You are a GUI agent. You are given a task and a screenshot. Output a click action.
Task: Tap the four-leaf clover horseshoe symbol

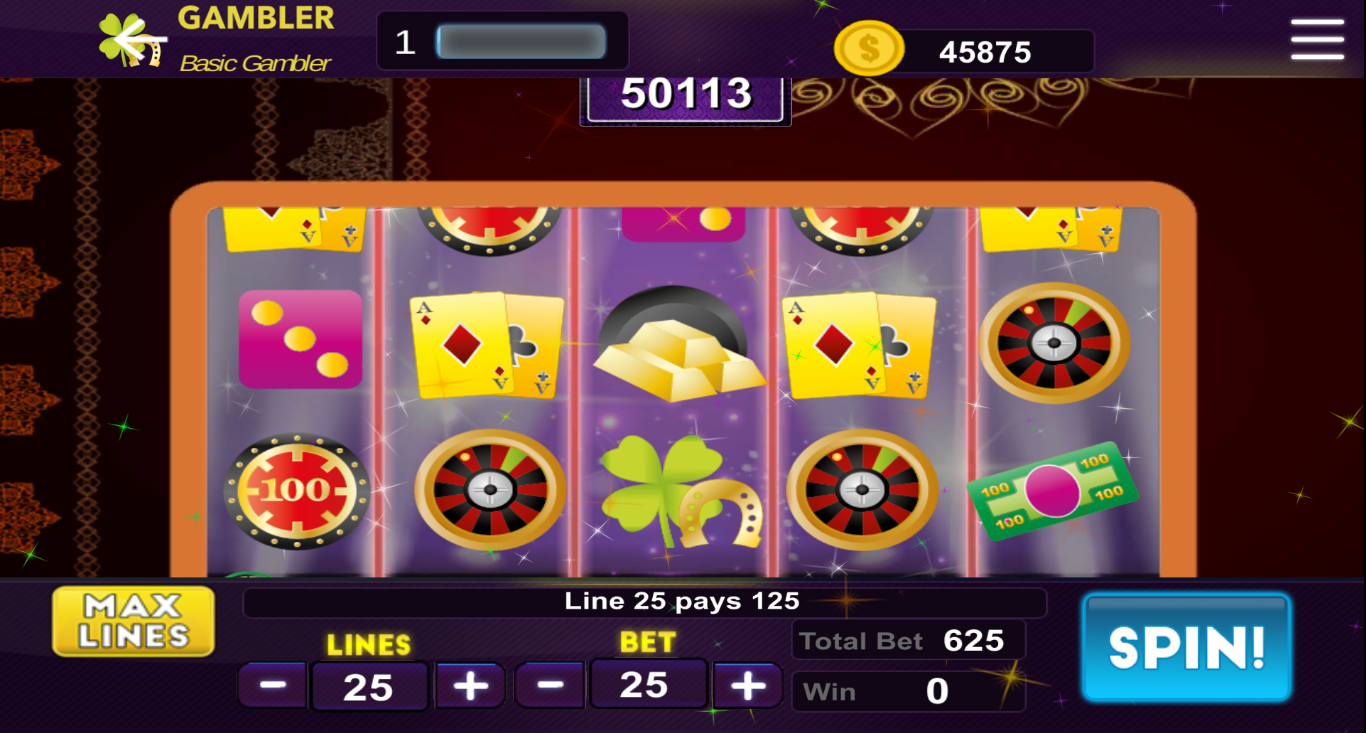point(680,491)
